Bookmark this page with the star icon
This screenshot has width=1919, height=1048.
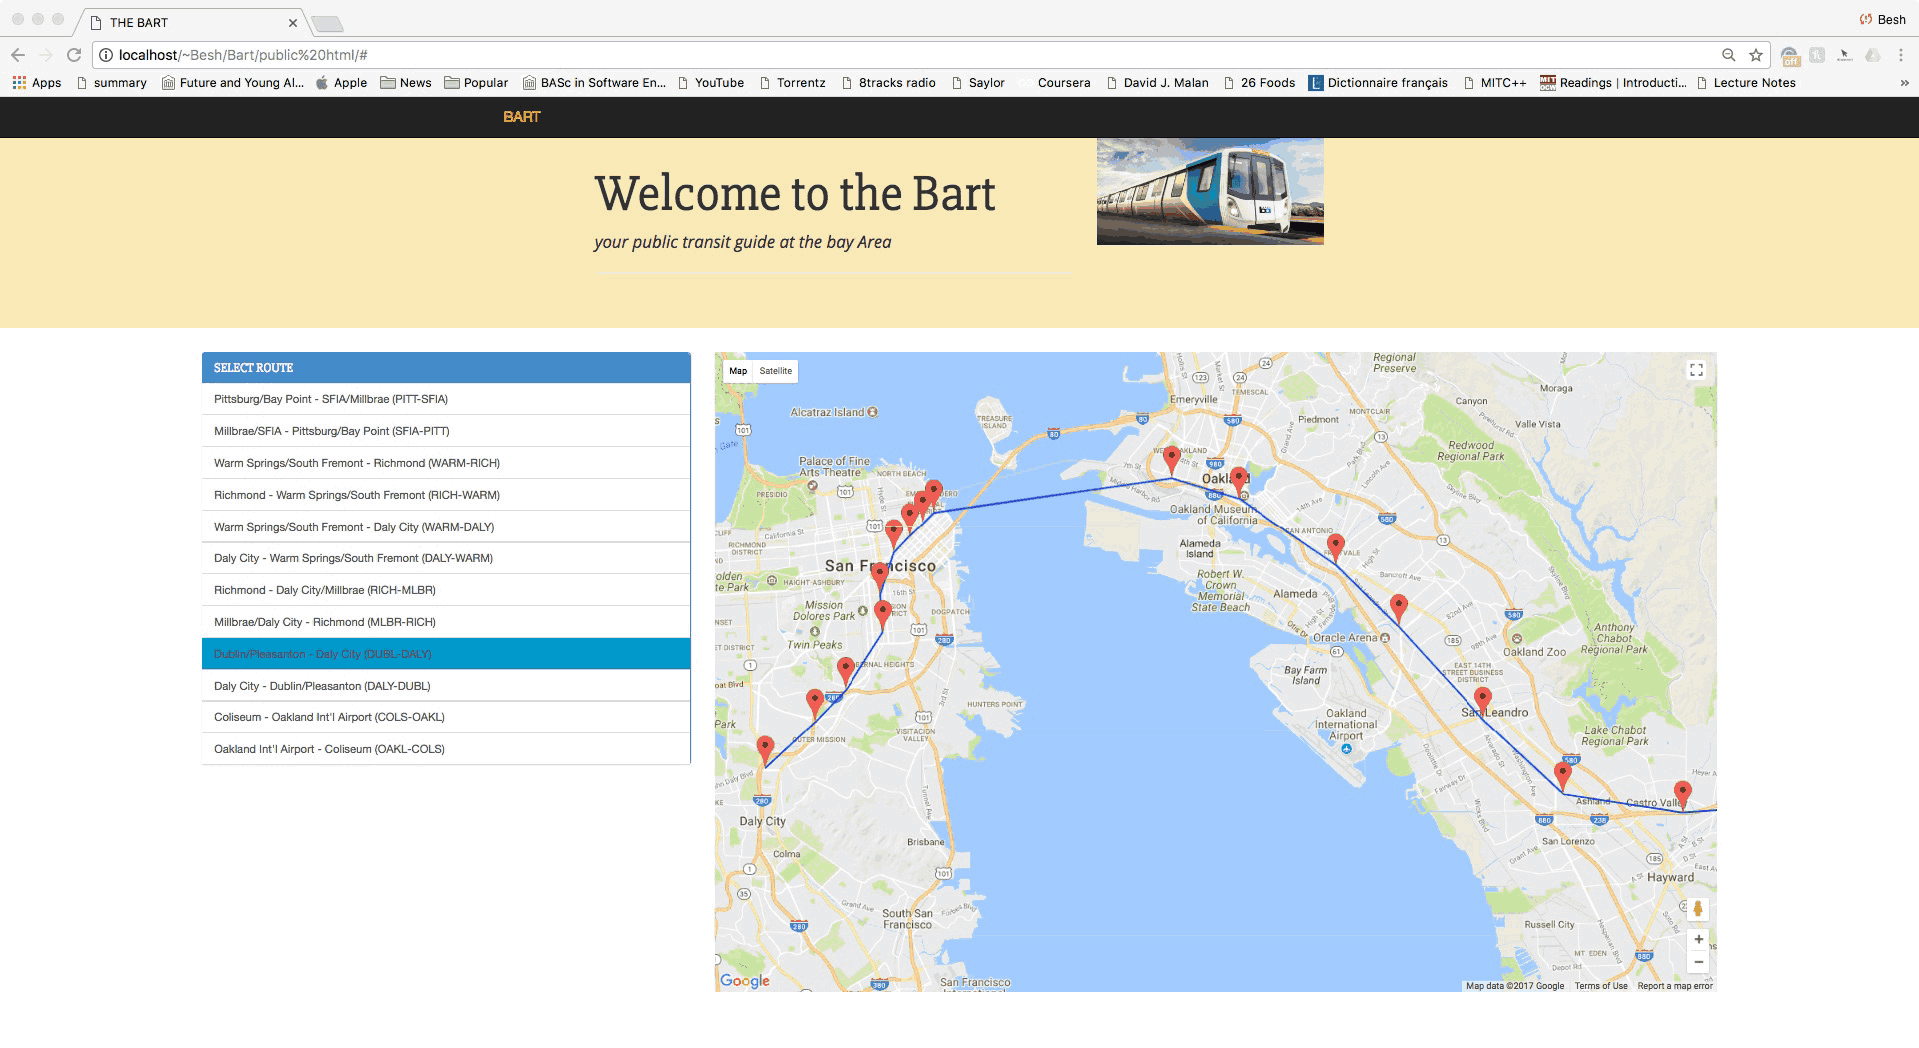click(1756, 55)
